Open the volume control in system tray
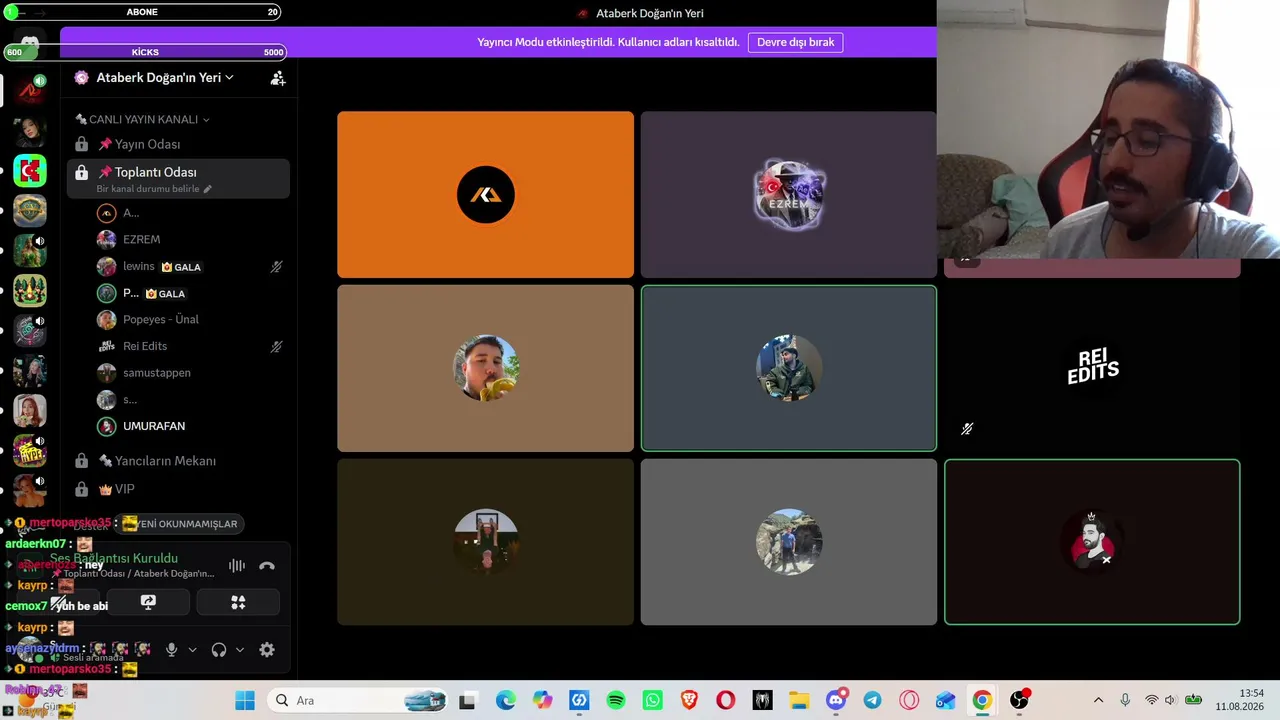 pos(1170,701)
